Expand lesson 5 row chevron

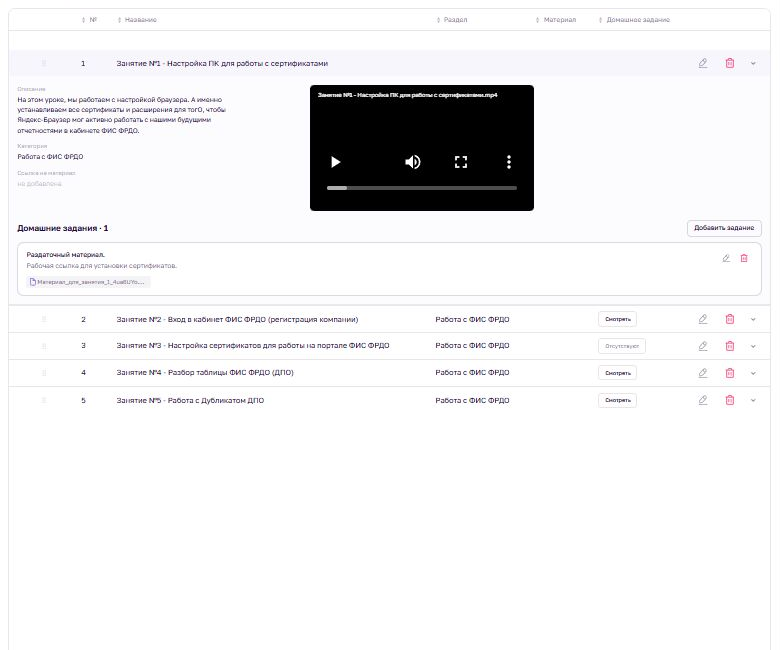(753, 400)
